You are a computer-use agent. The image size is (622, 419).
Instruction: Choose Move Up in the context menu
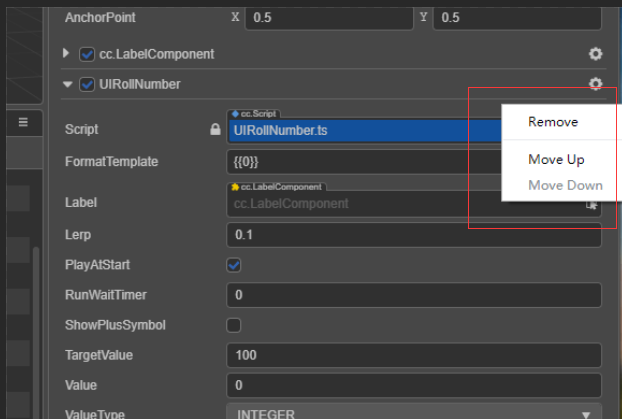[x=556, y=159]
